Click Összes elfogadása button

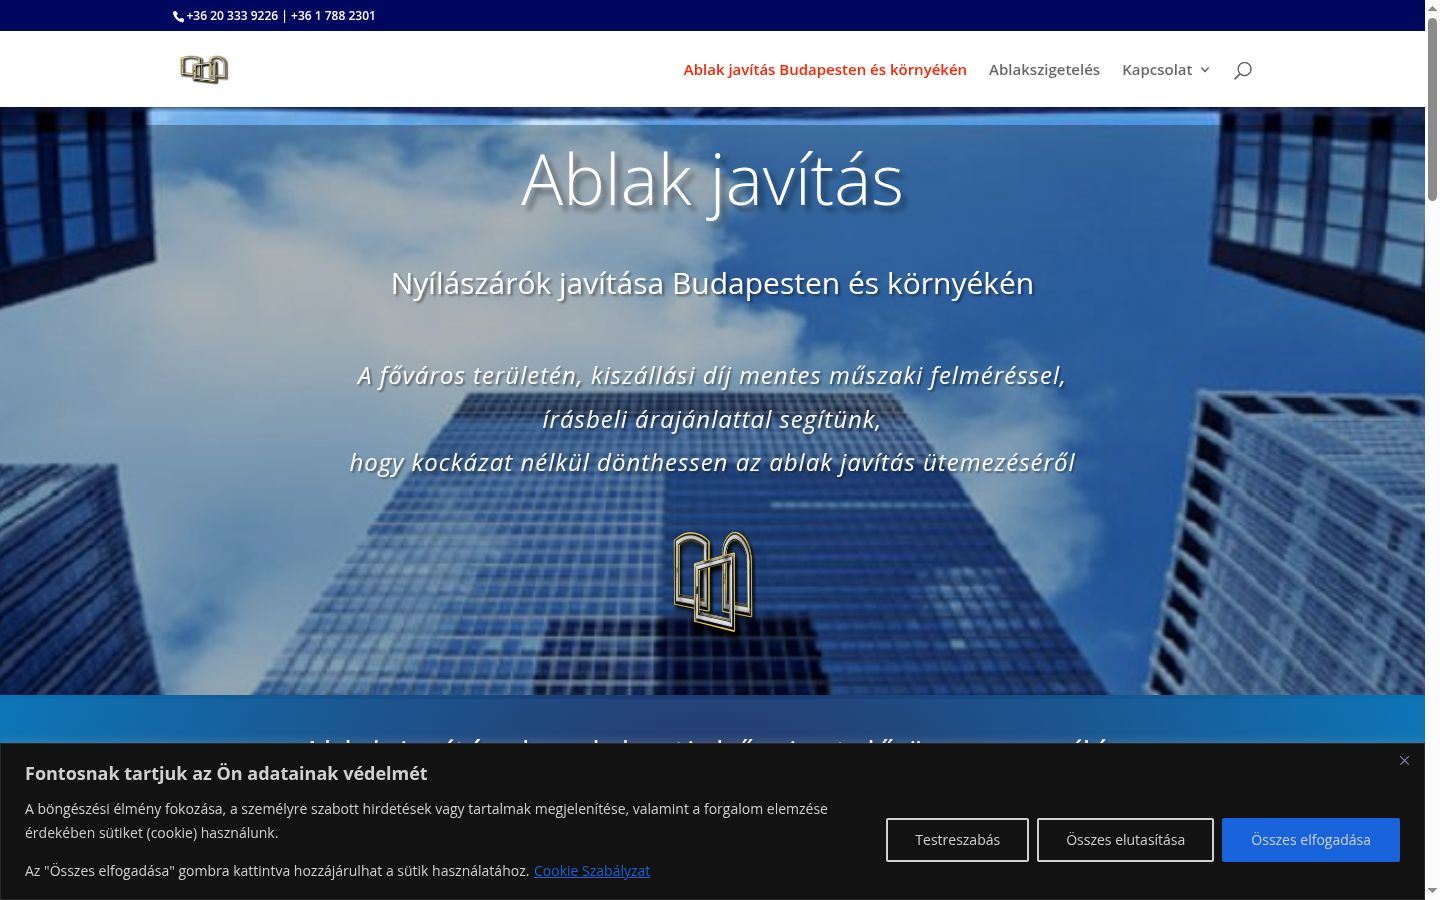[1311, 840]
